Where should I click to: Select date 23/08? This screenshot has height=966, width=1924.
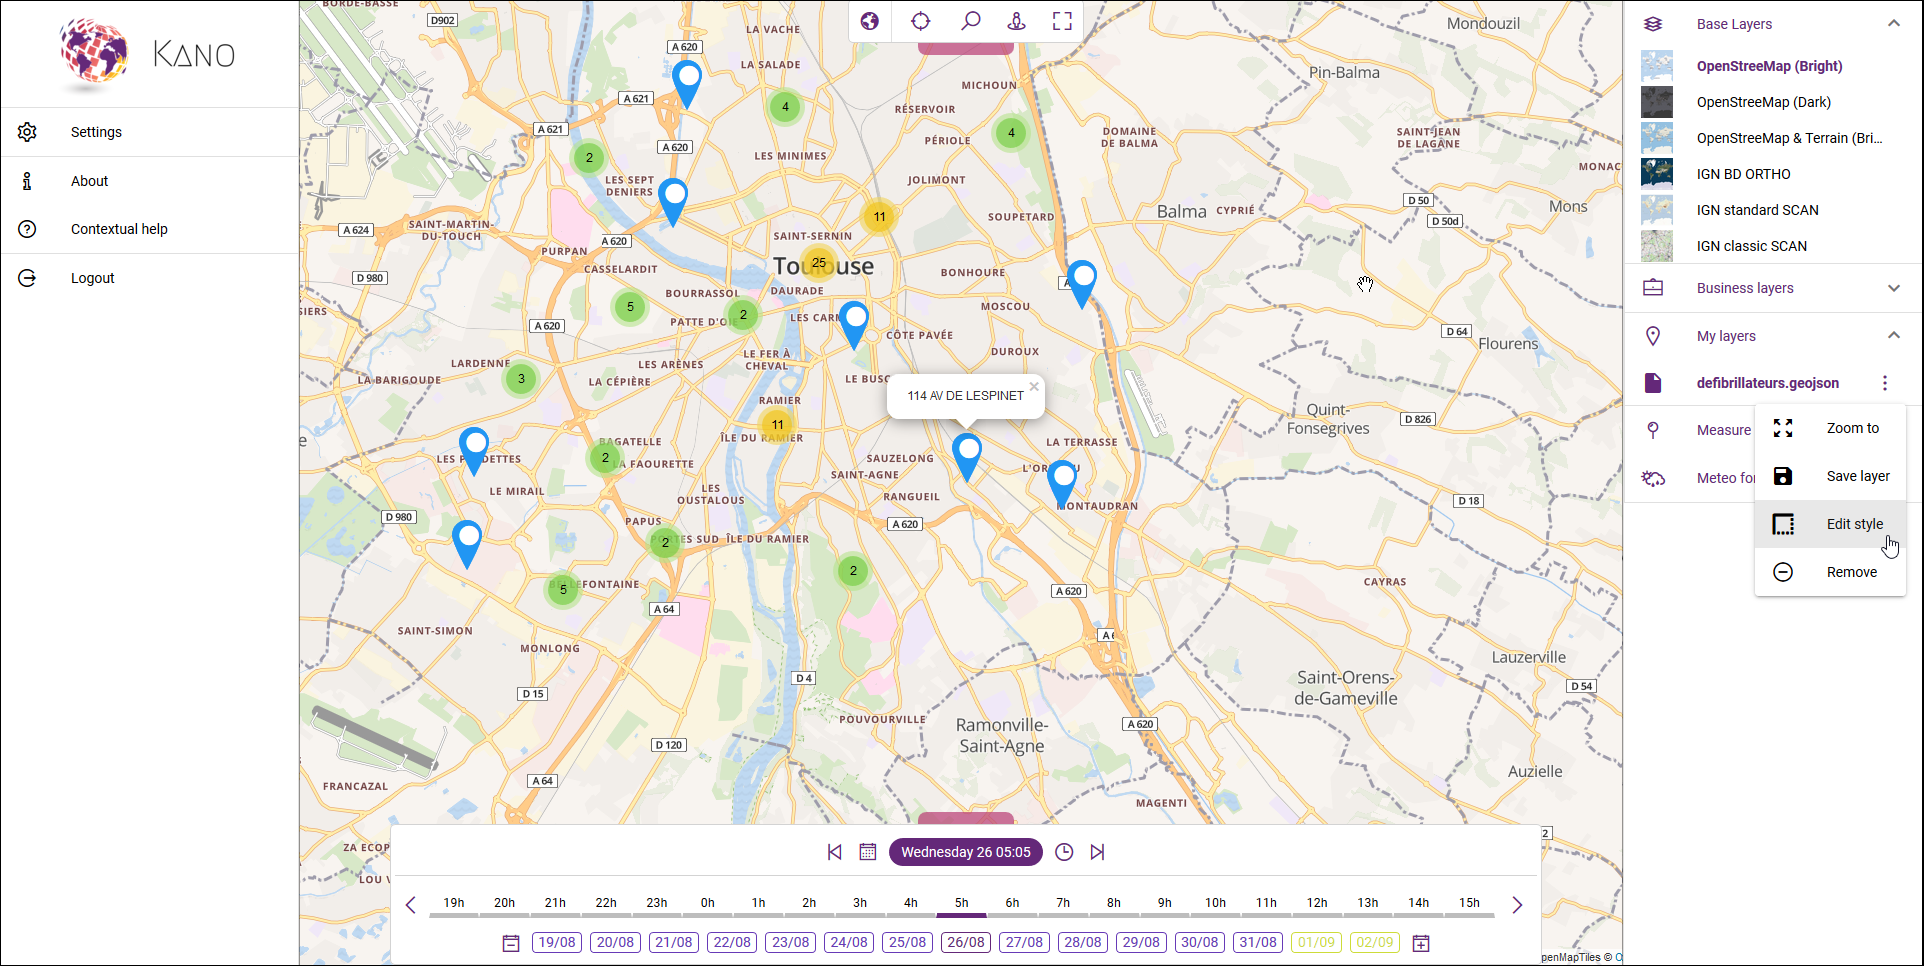click(x=791, y=942)
